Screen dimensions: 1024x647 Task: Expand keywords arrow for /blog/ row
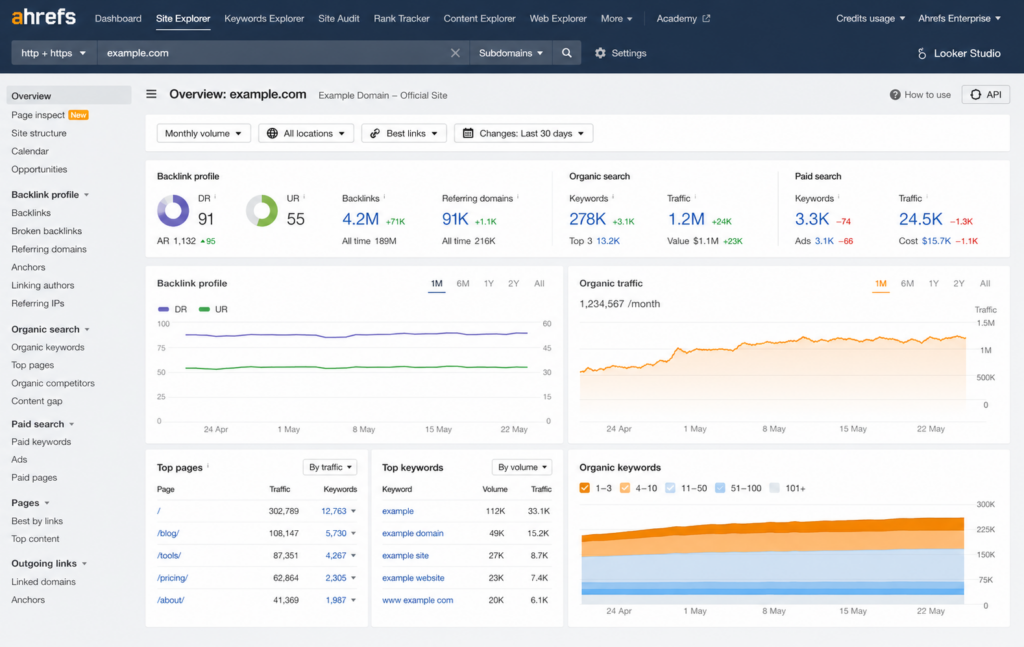pyautogui.click(x=353, y=533)
